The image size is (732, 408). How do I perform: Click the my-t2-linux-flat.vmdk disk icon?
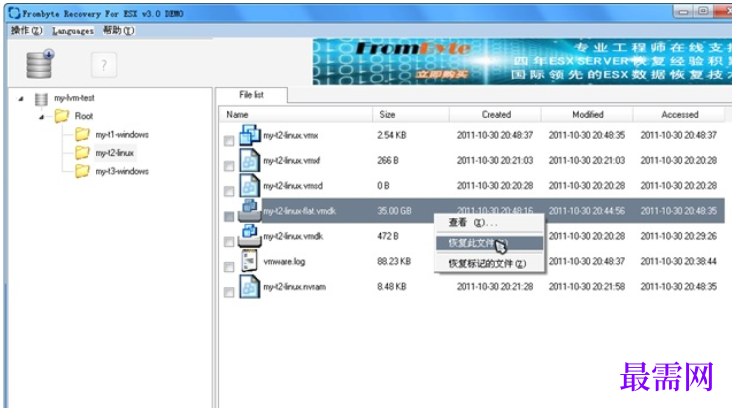pos(249,211)
